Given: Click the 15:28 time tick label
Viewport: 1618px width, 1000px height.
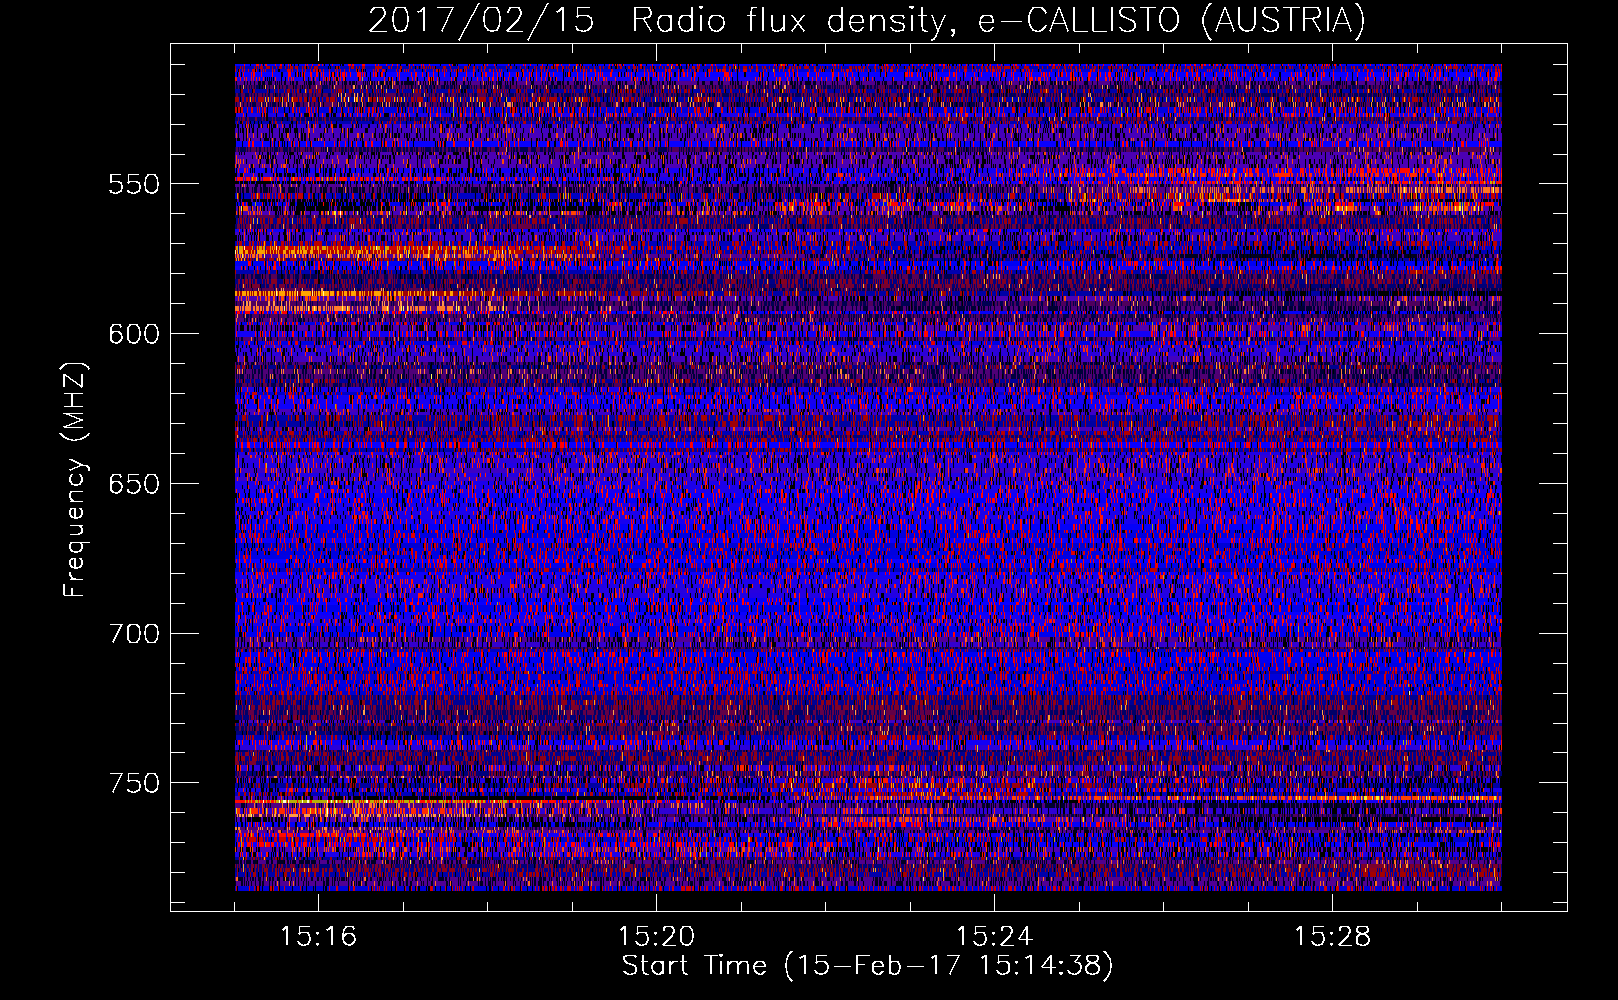Looking at the screenshot, I should (1332, 937).
